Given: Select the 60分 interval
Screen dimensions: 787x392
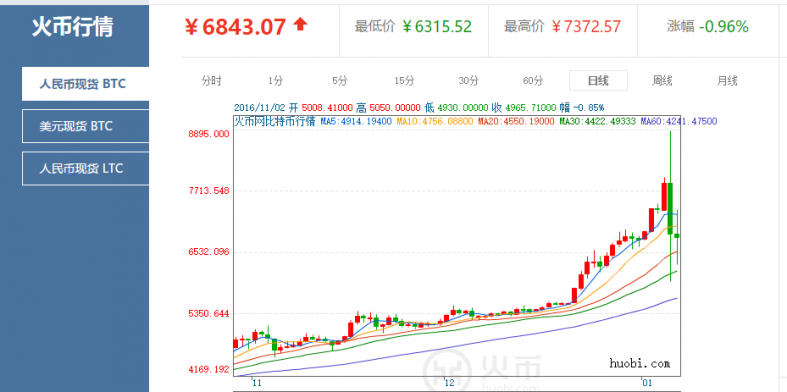Looking at the screenshot, I should point(533,80).
